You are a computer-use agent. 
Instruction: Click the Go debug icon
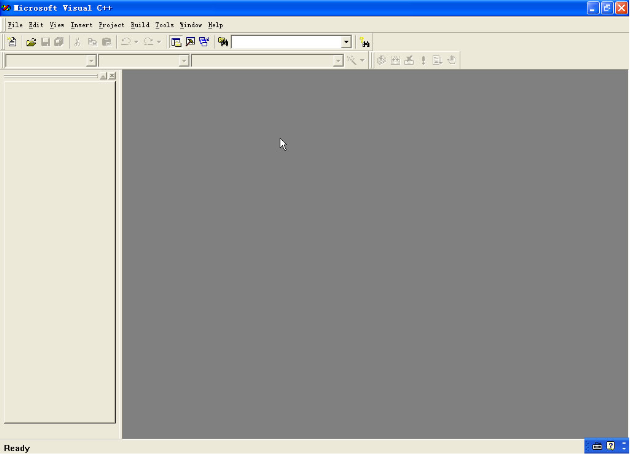[x=437, y=60]
